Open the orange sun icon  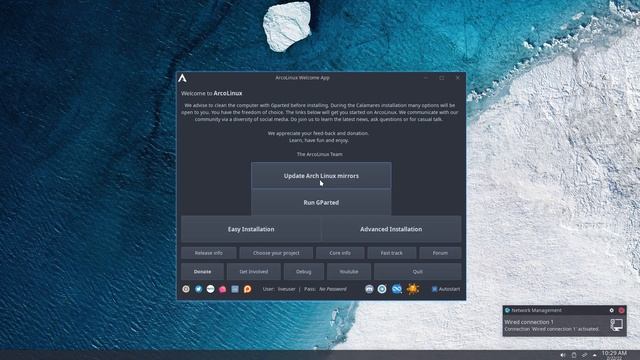pos(413,289)
